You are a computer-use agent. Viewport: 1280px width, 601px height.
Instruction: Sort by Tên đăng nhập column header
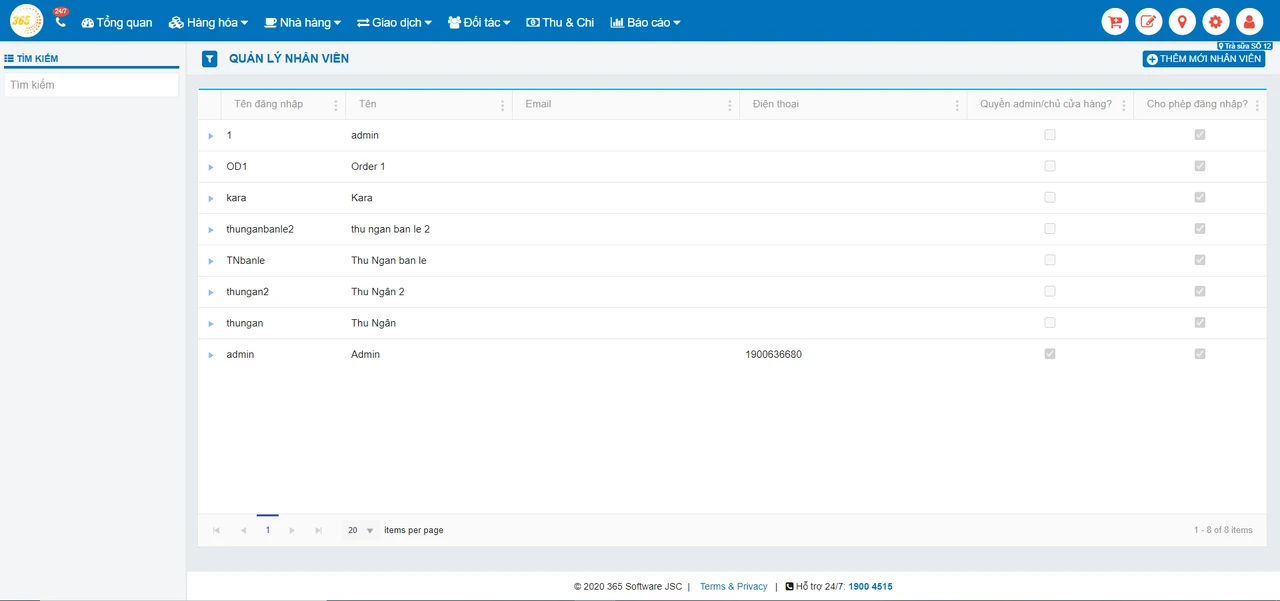click(268, 104)
